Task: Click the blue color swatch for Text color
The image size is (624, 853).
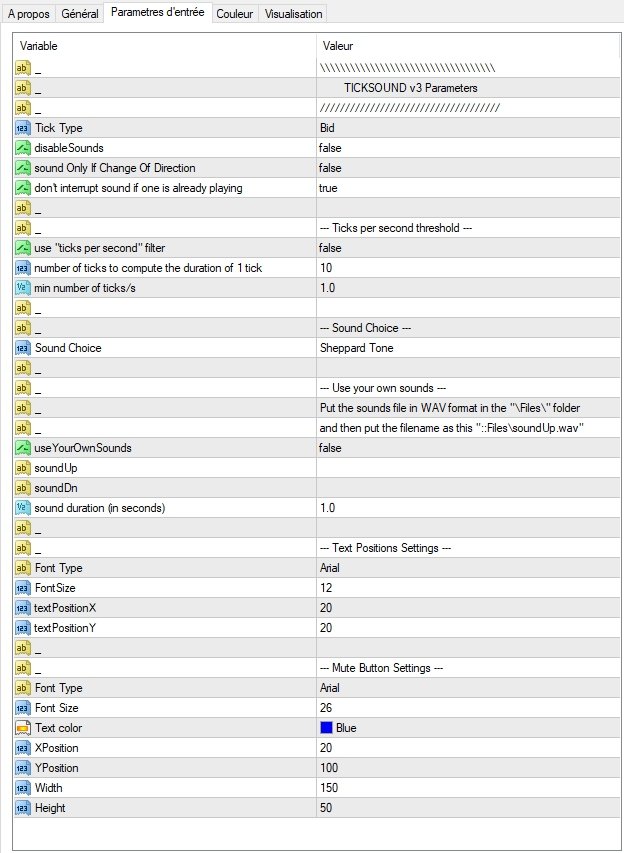Action: point(326,728)
